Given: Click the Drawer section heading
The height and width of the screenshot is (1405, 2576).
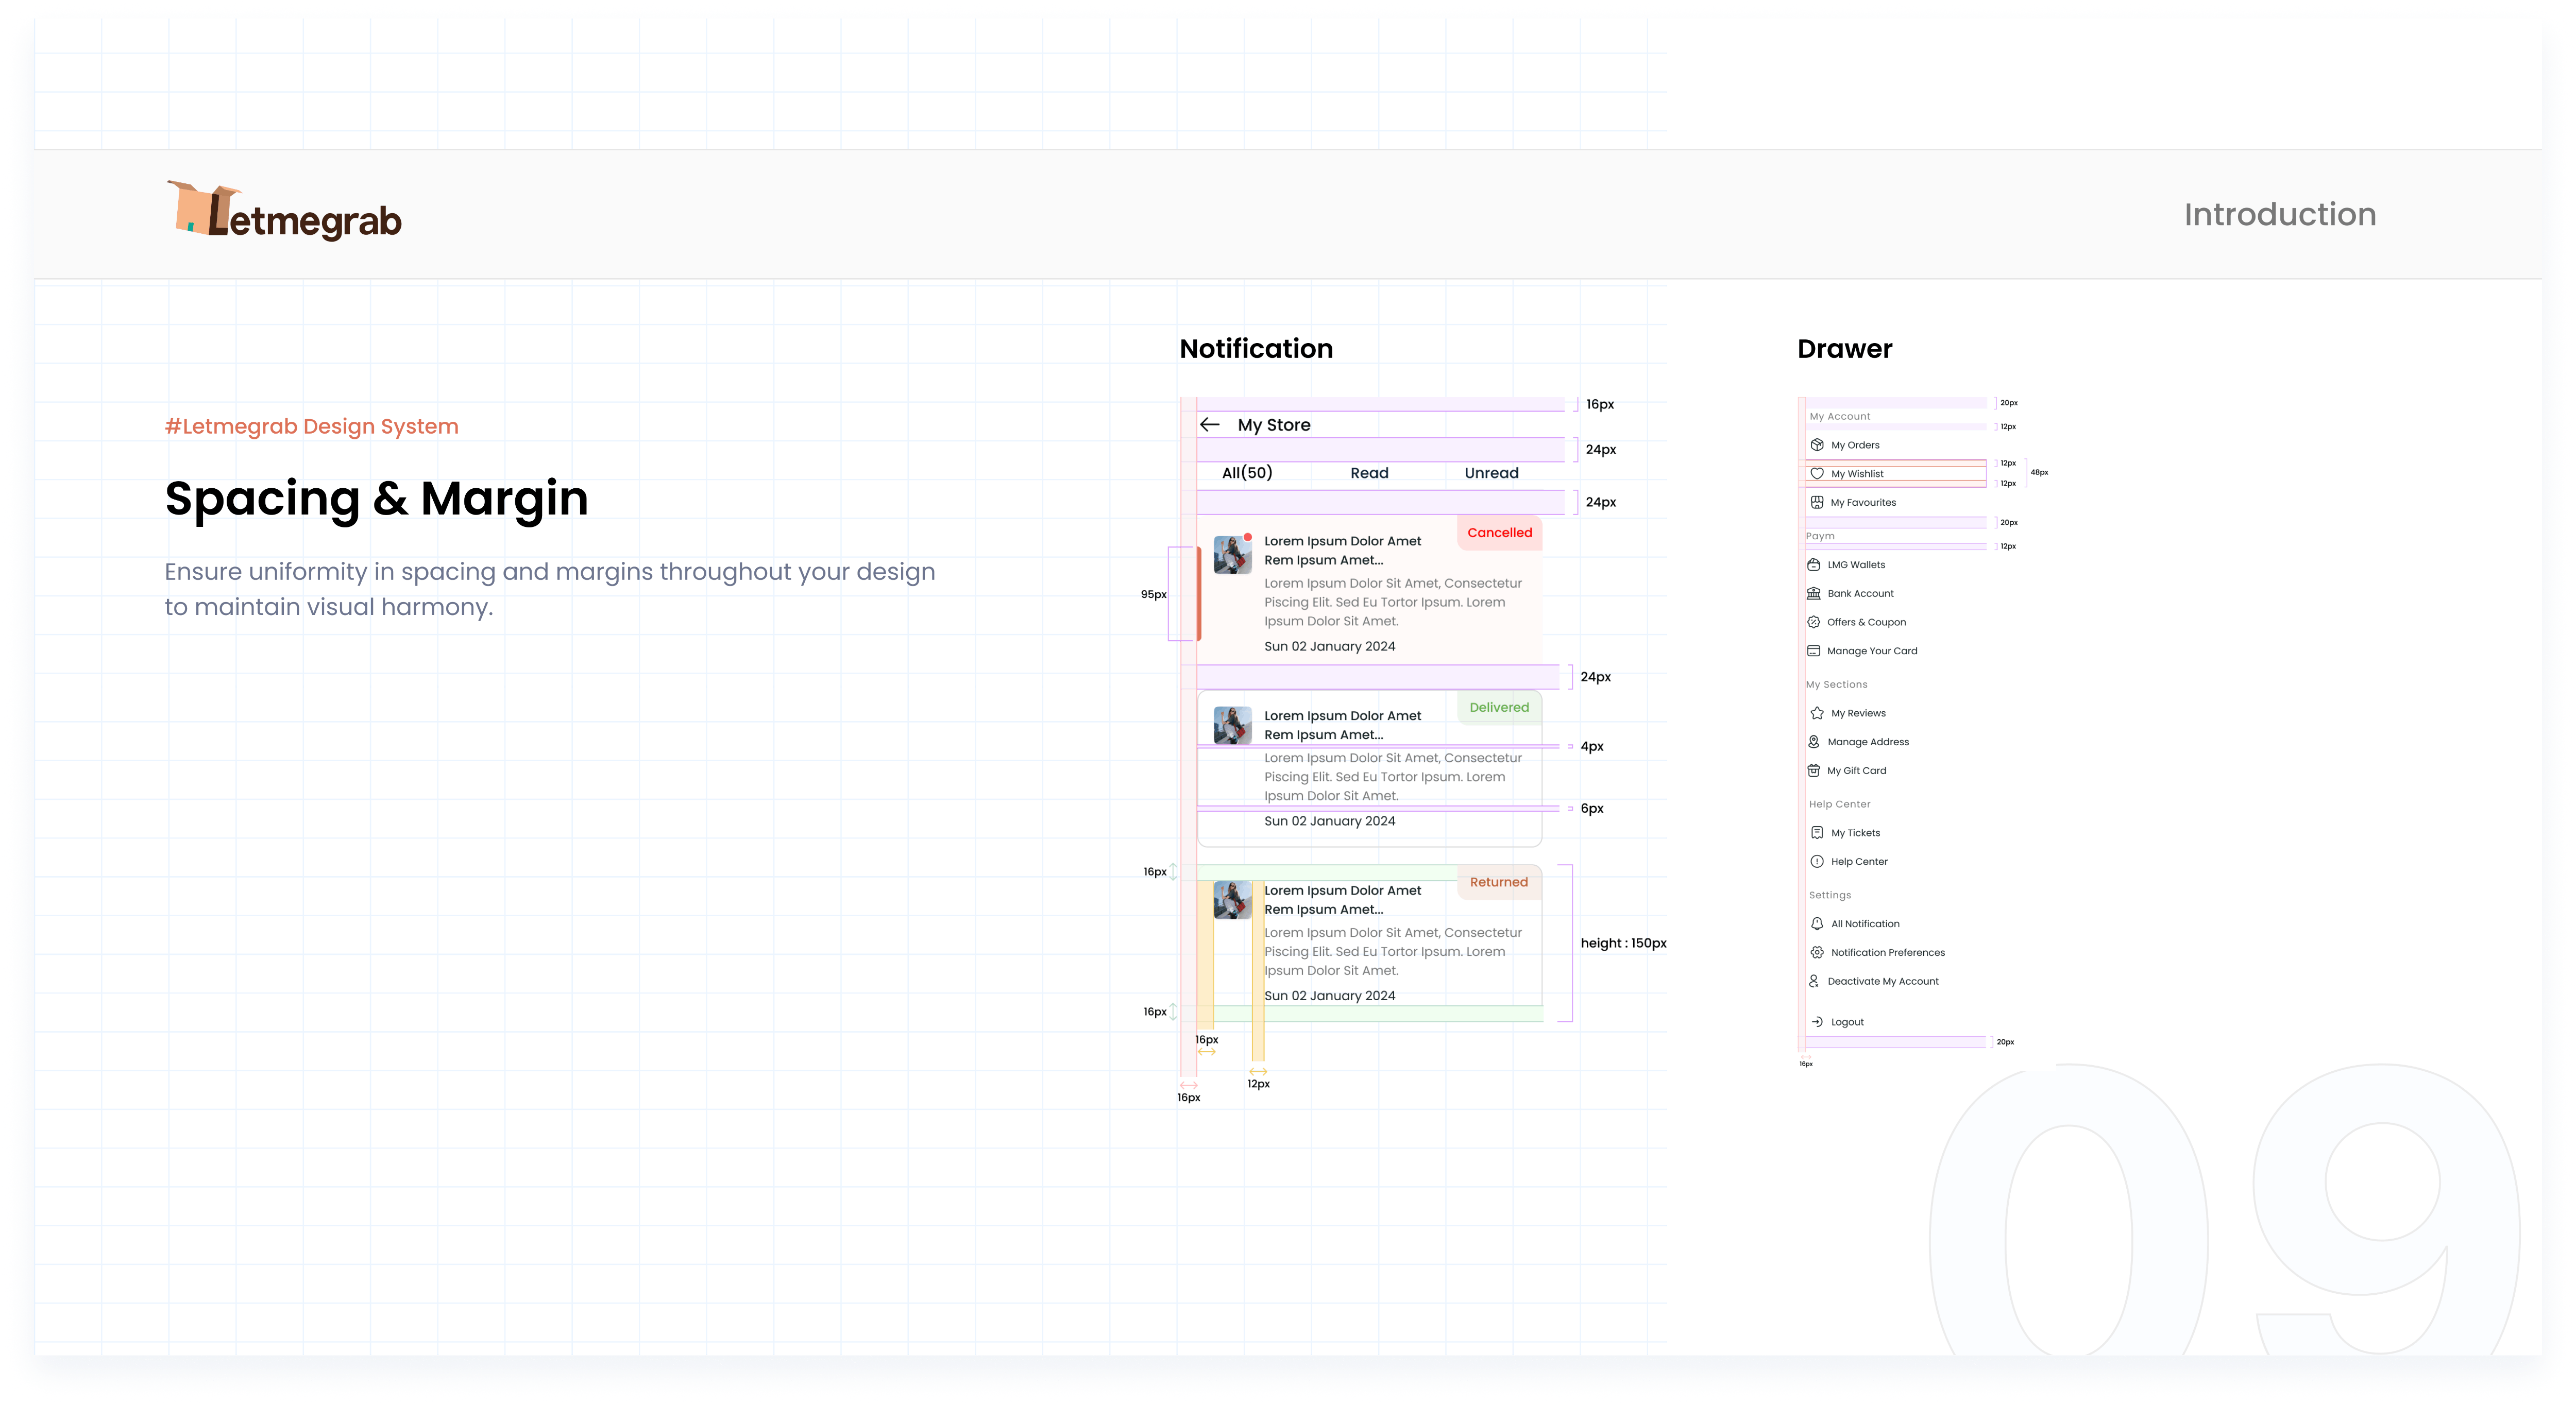Looking at the screenshot, I should point(1844,348).
